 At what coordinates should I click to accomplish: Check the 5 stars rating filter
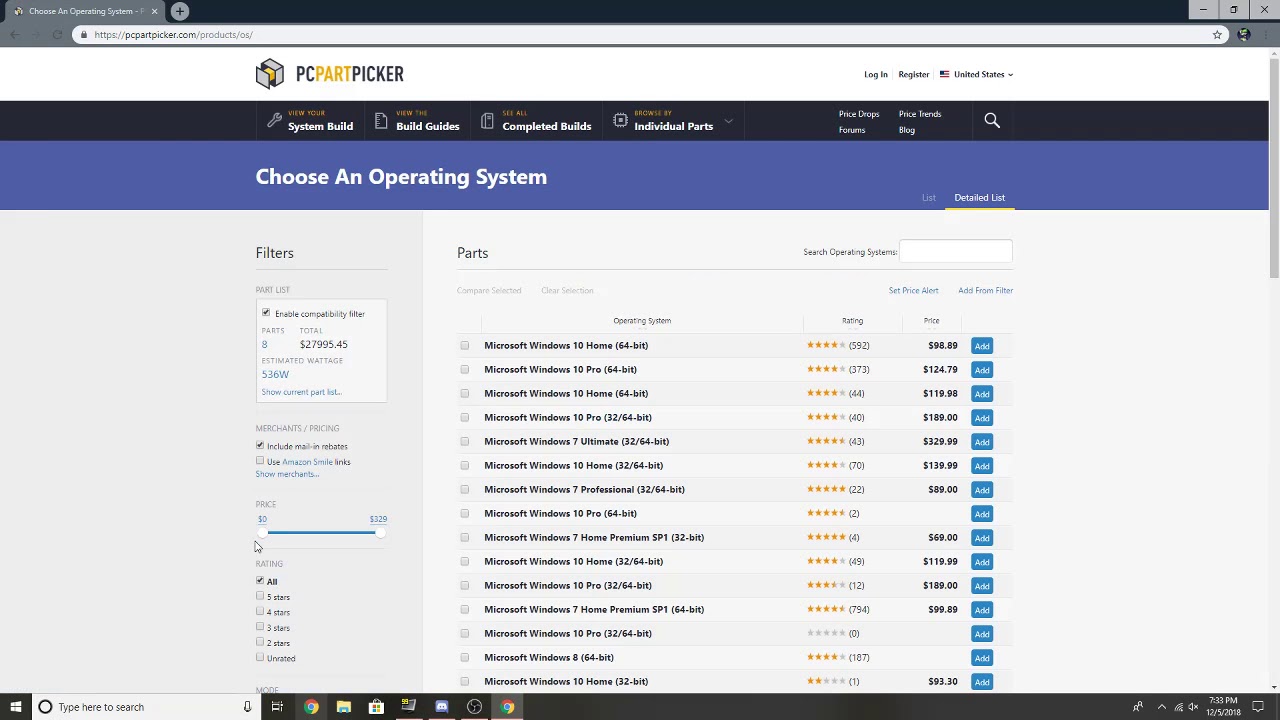pyautogui.click(x=260, y=596)
